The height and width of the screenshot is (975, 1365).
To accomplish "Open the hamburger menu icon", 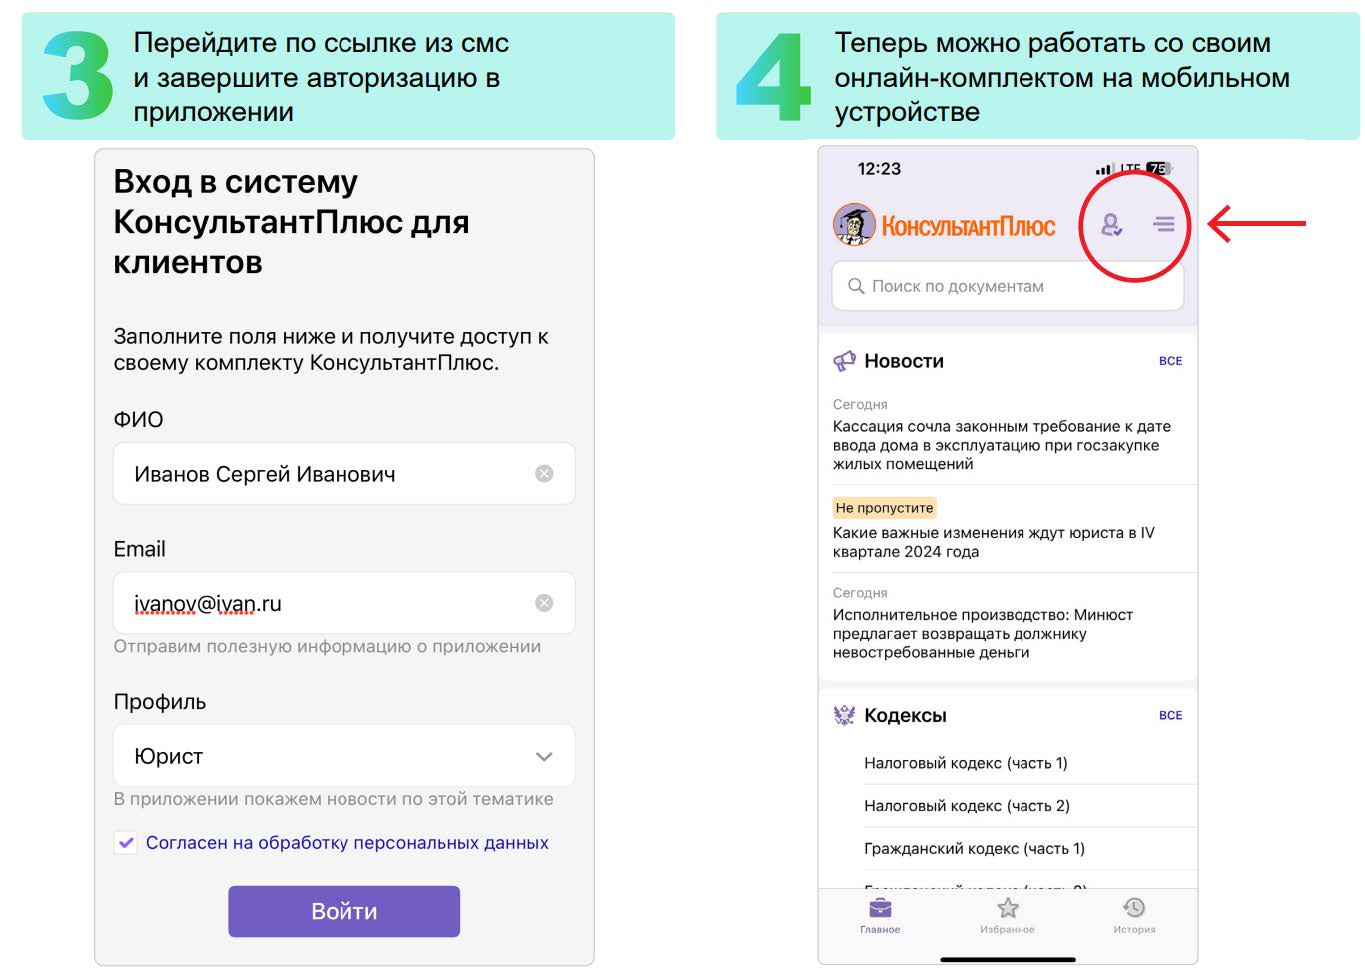I will 1164,224.
